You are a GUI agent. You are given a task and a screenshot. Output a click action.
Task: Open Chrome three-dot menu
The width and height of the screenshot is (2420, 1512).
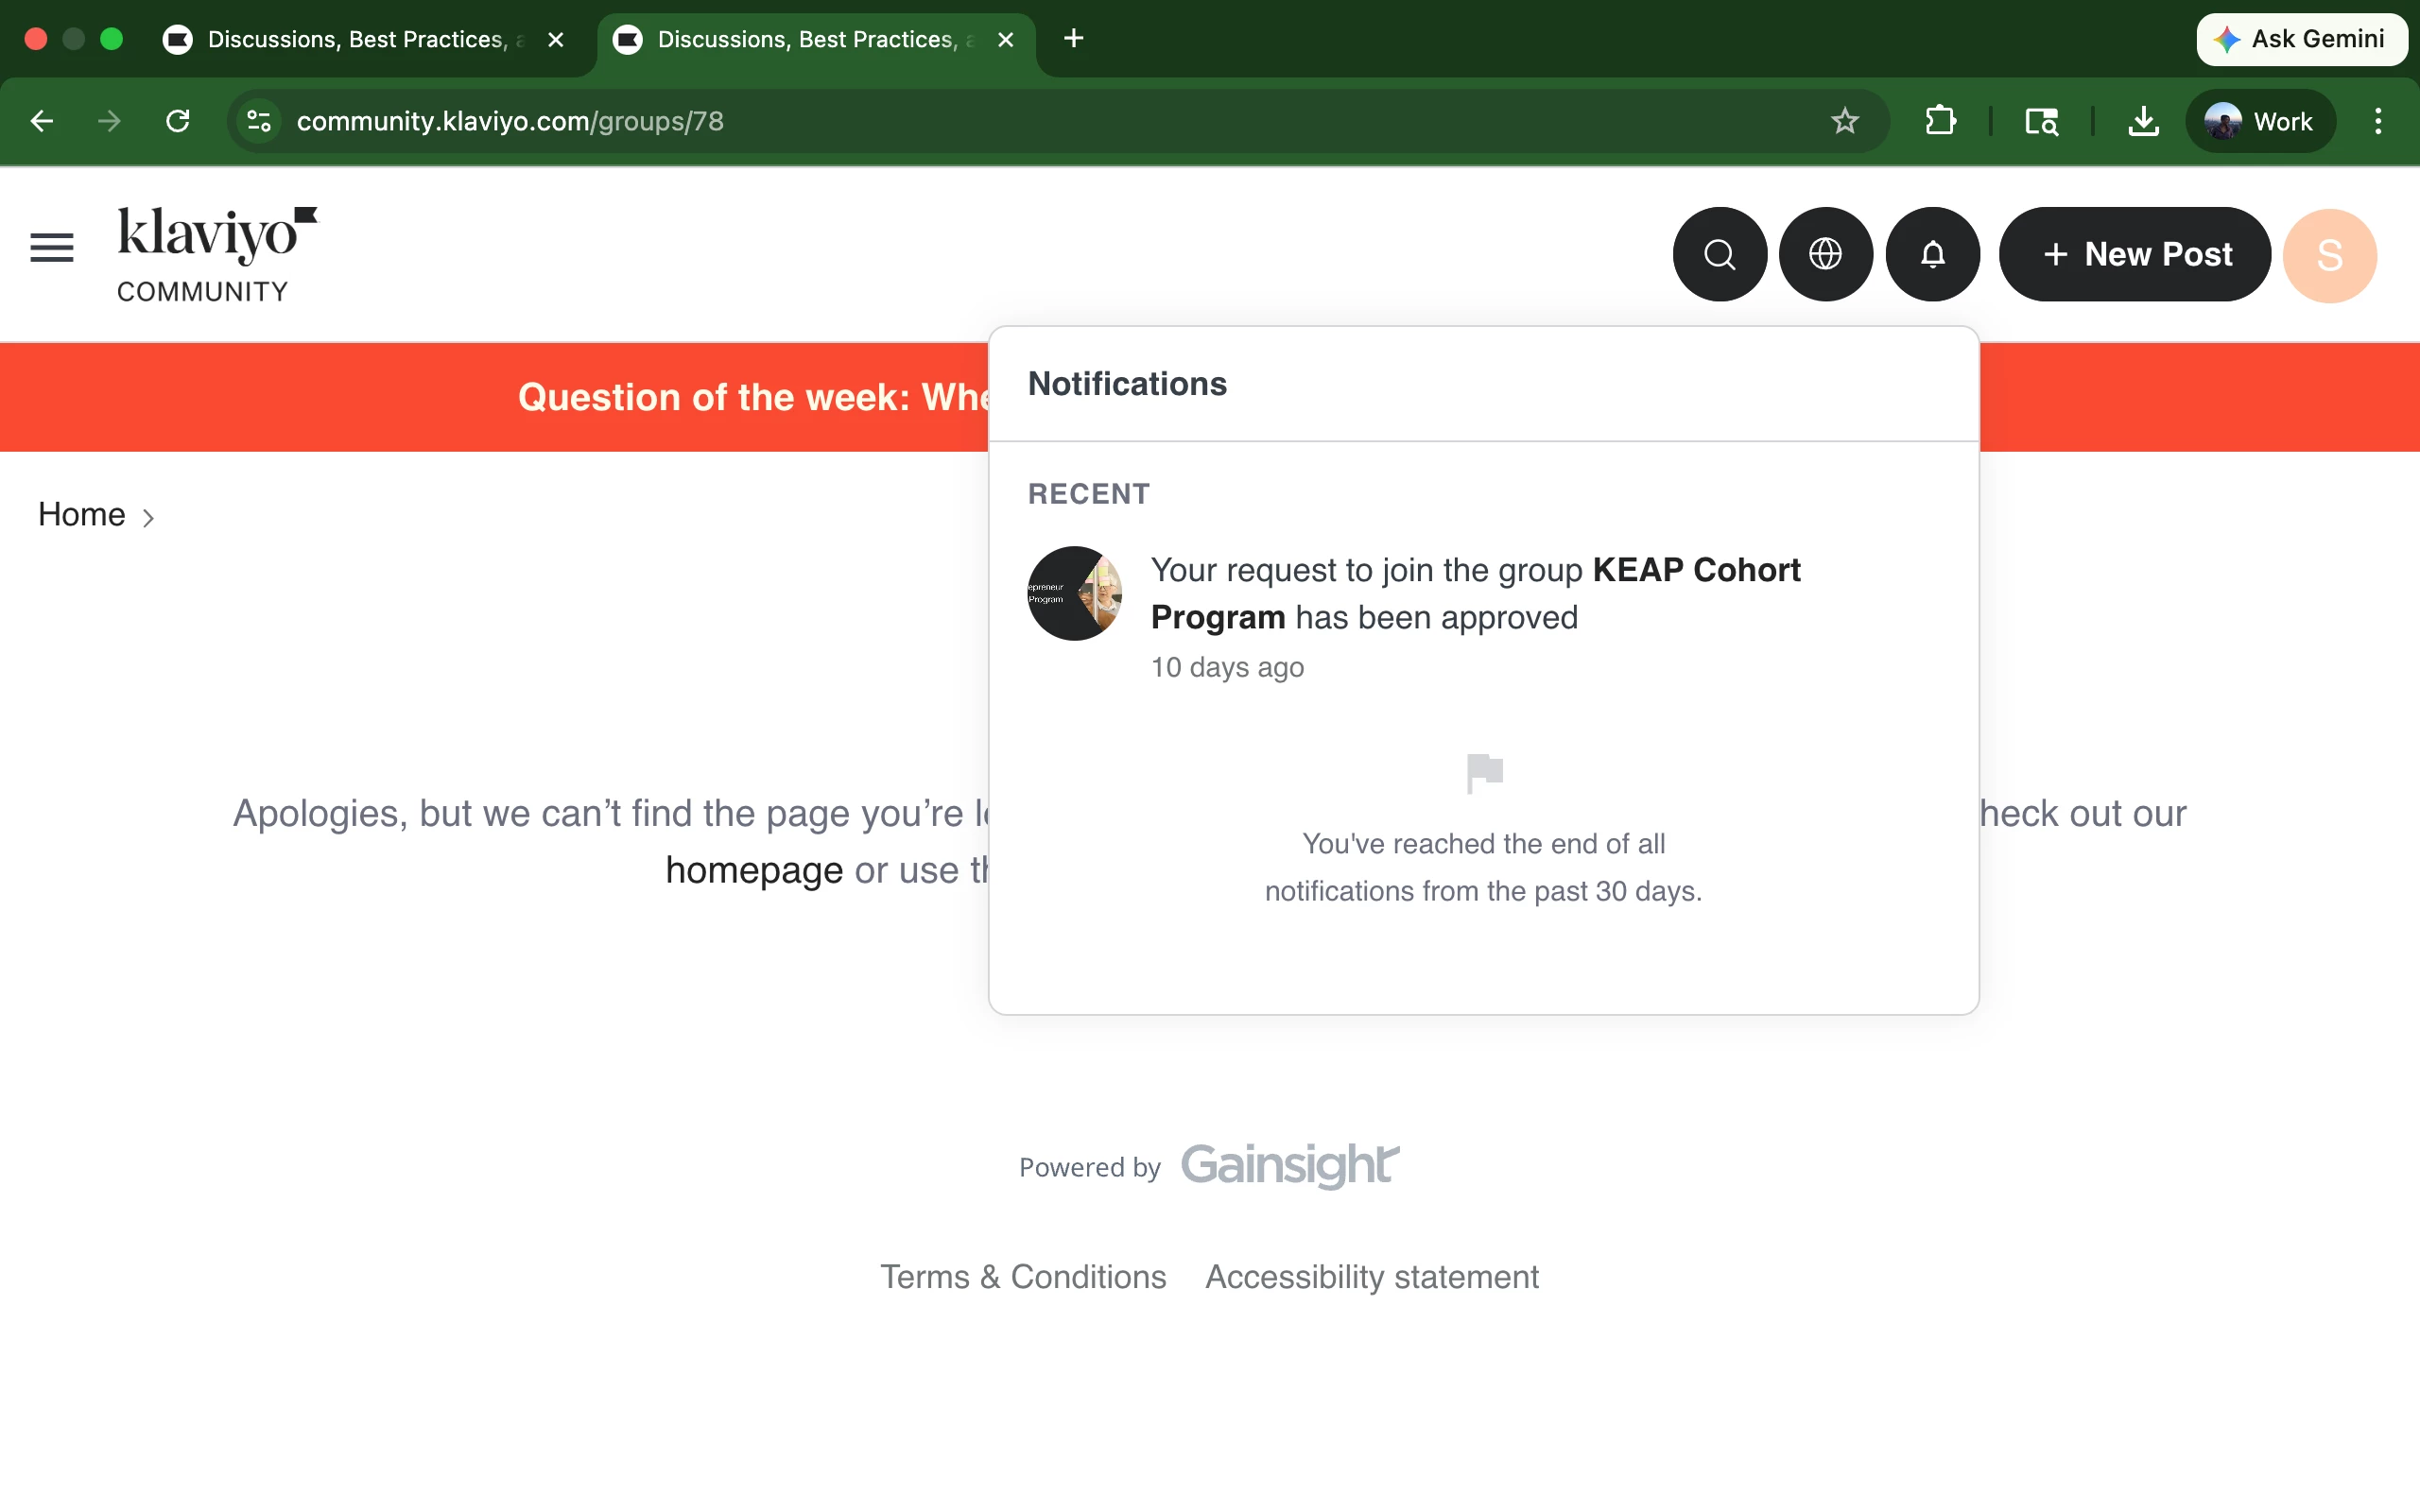pyautogui.click(x=2378, y=121)
